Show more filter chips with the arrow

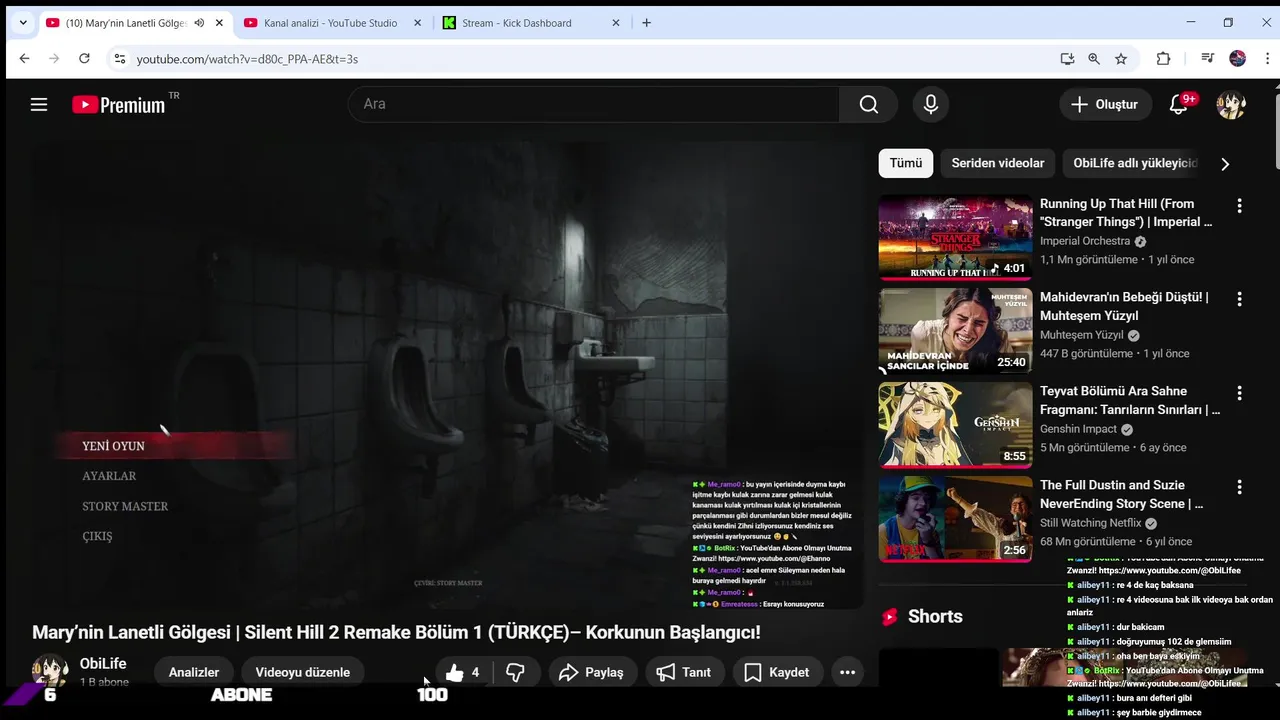[x=1225, y=164]
